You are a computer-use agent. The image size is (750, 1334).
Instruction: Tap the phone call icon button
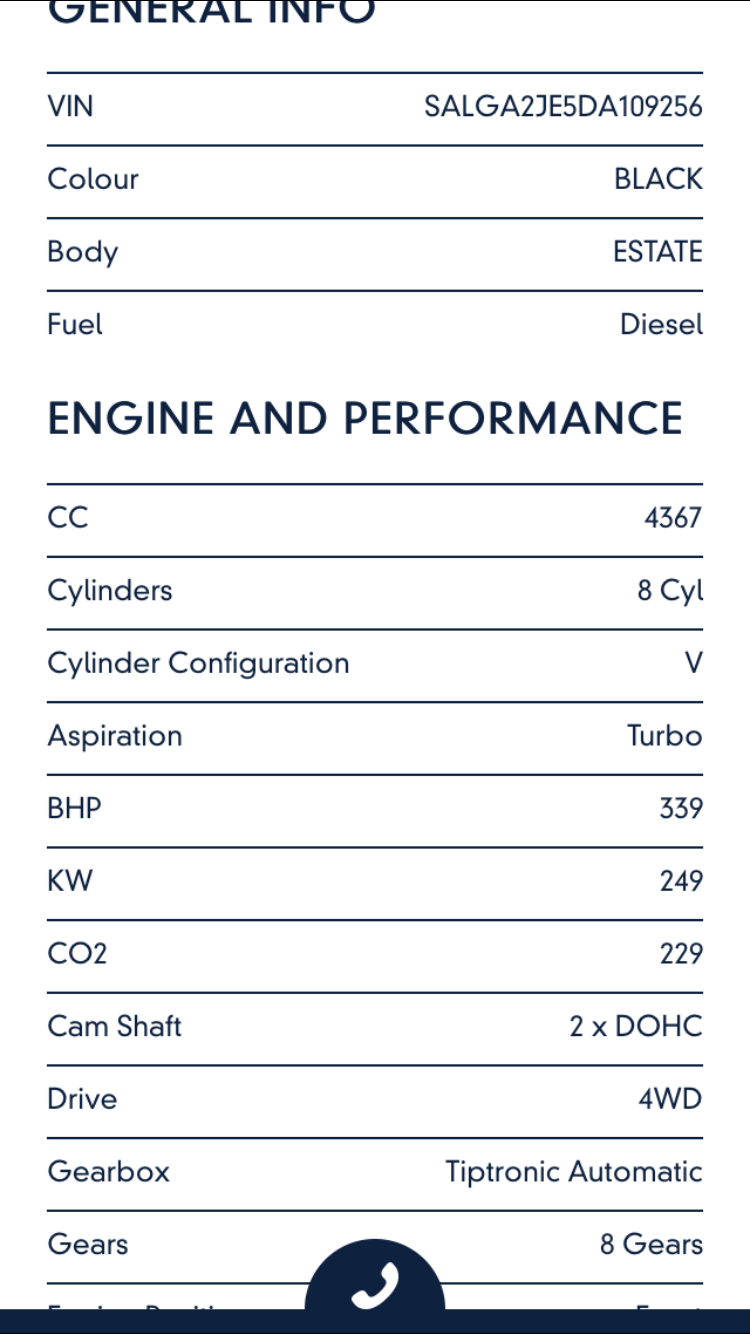click(x=375, y=1284)
